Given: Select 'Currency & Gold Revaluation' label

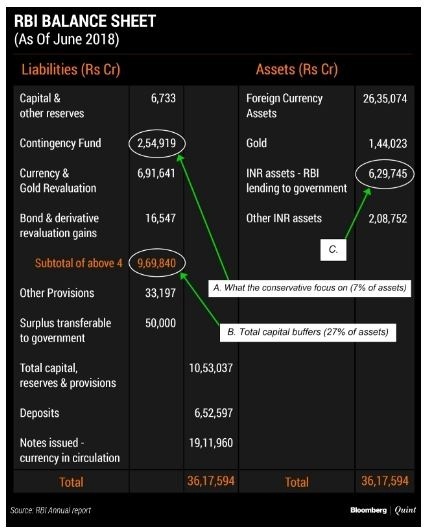Looking at the screenshot, I should pos(58,180).
